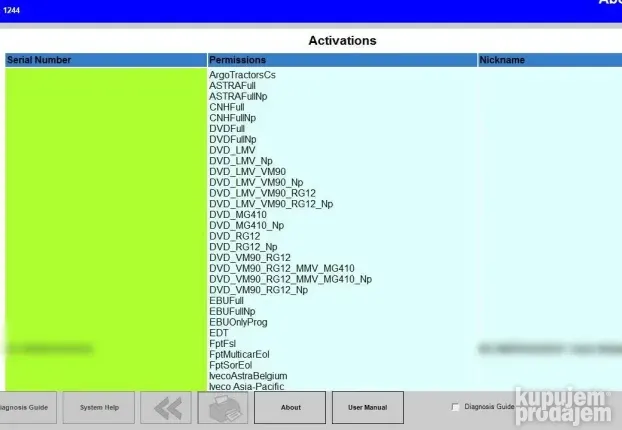
Task: Select the DVD_MG410 permission entry
Action: pos(238,215)
